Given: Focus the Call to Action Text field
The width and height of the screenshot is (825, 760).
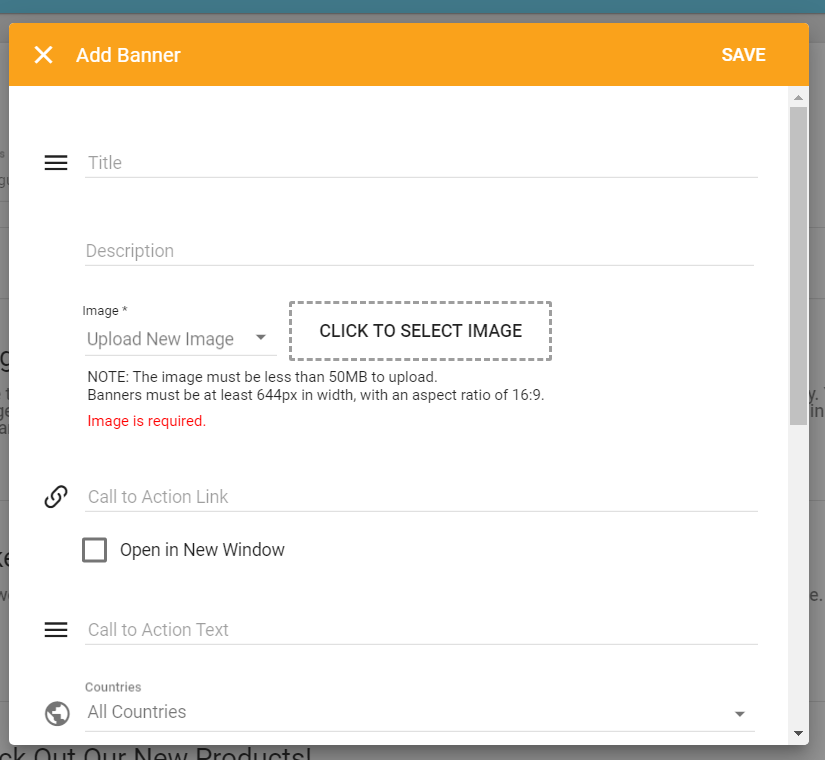Looking at the screenshot, I should [x=420, y=630].
